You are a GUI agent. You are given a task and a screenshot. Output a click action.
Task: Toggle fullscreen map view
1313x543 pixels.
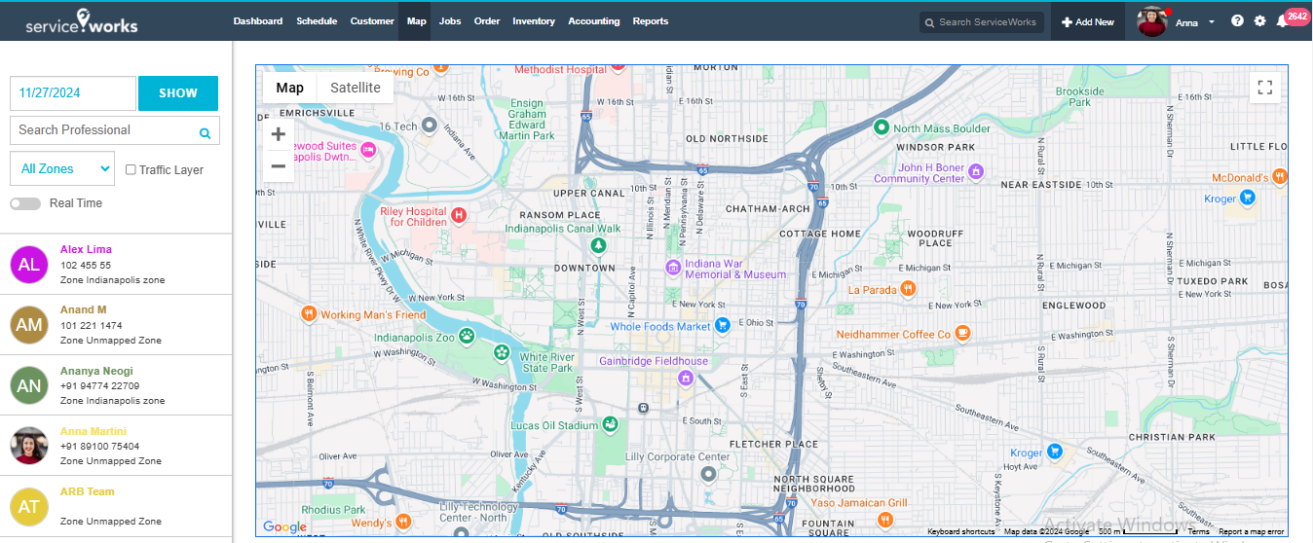coord(1265,87)
